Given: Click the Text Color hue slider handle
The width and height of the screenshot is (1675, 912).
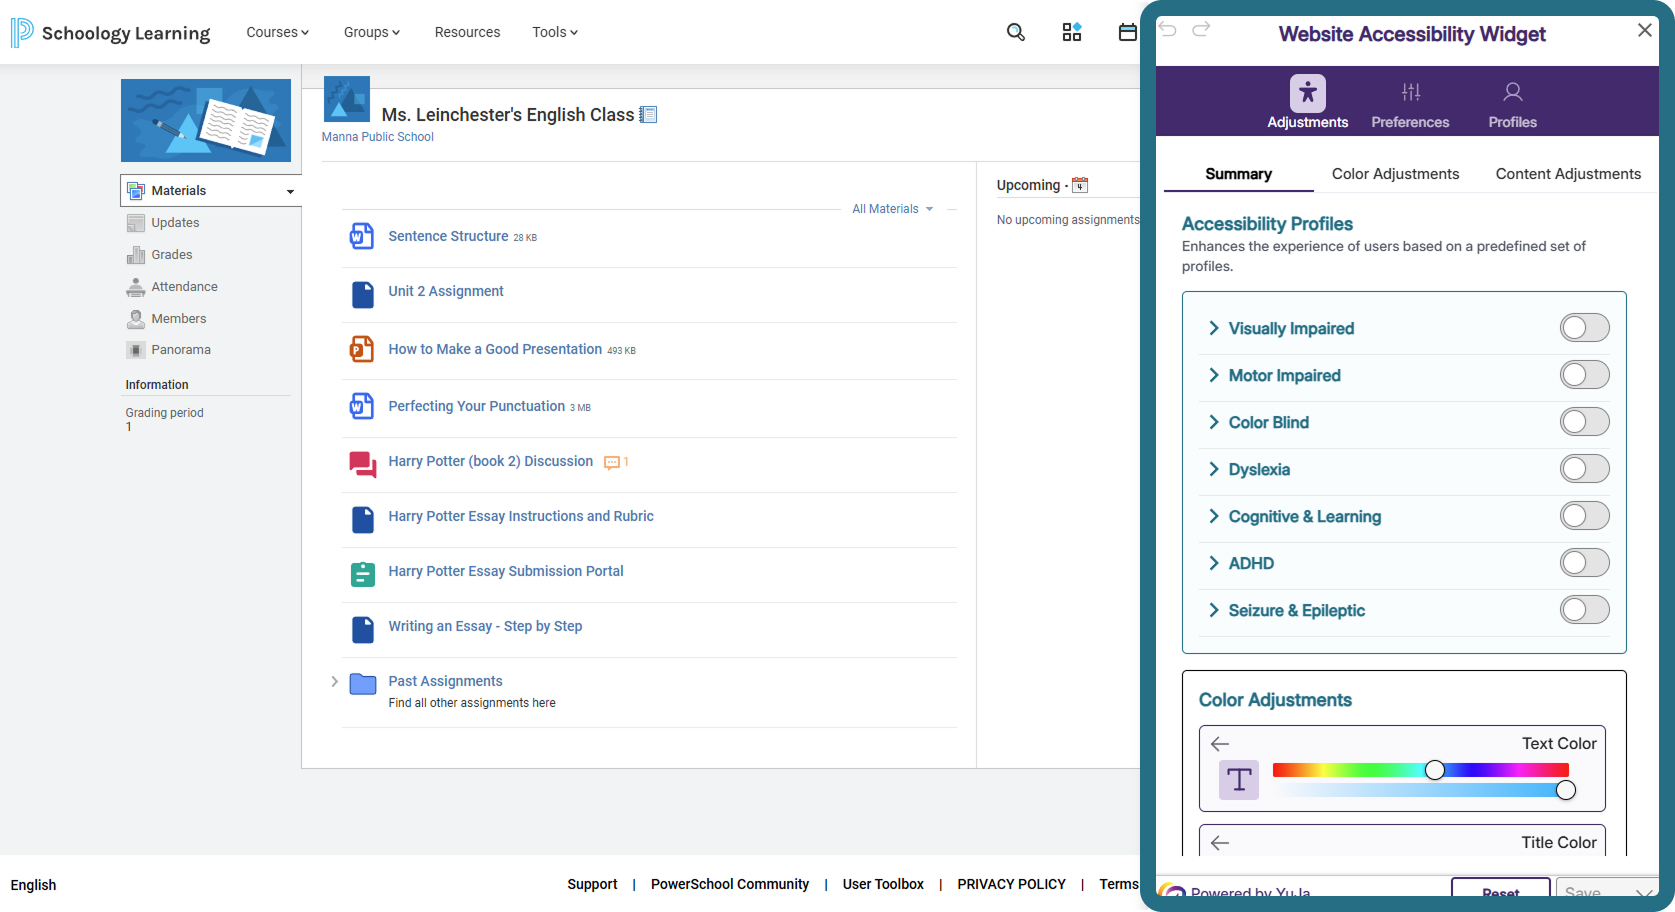Looking at the screenshot, I should coord(1435,770).
